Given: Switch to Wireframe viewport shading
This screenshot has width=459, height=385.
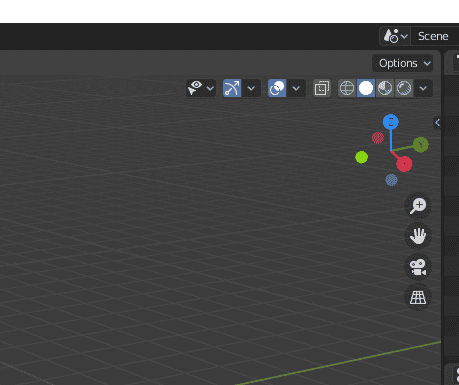Looking at the screenshot, I should [x=347, y=88].
